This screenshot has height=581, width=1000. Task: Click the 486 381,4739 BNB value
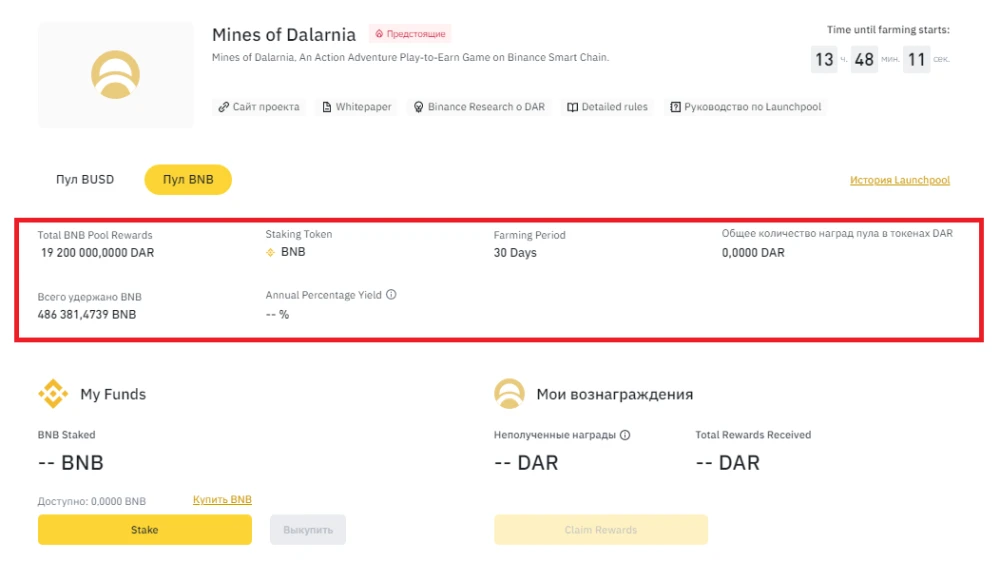(87, 315)
